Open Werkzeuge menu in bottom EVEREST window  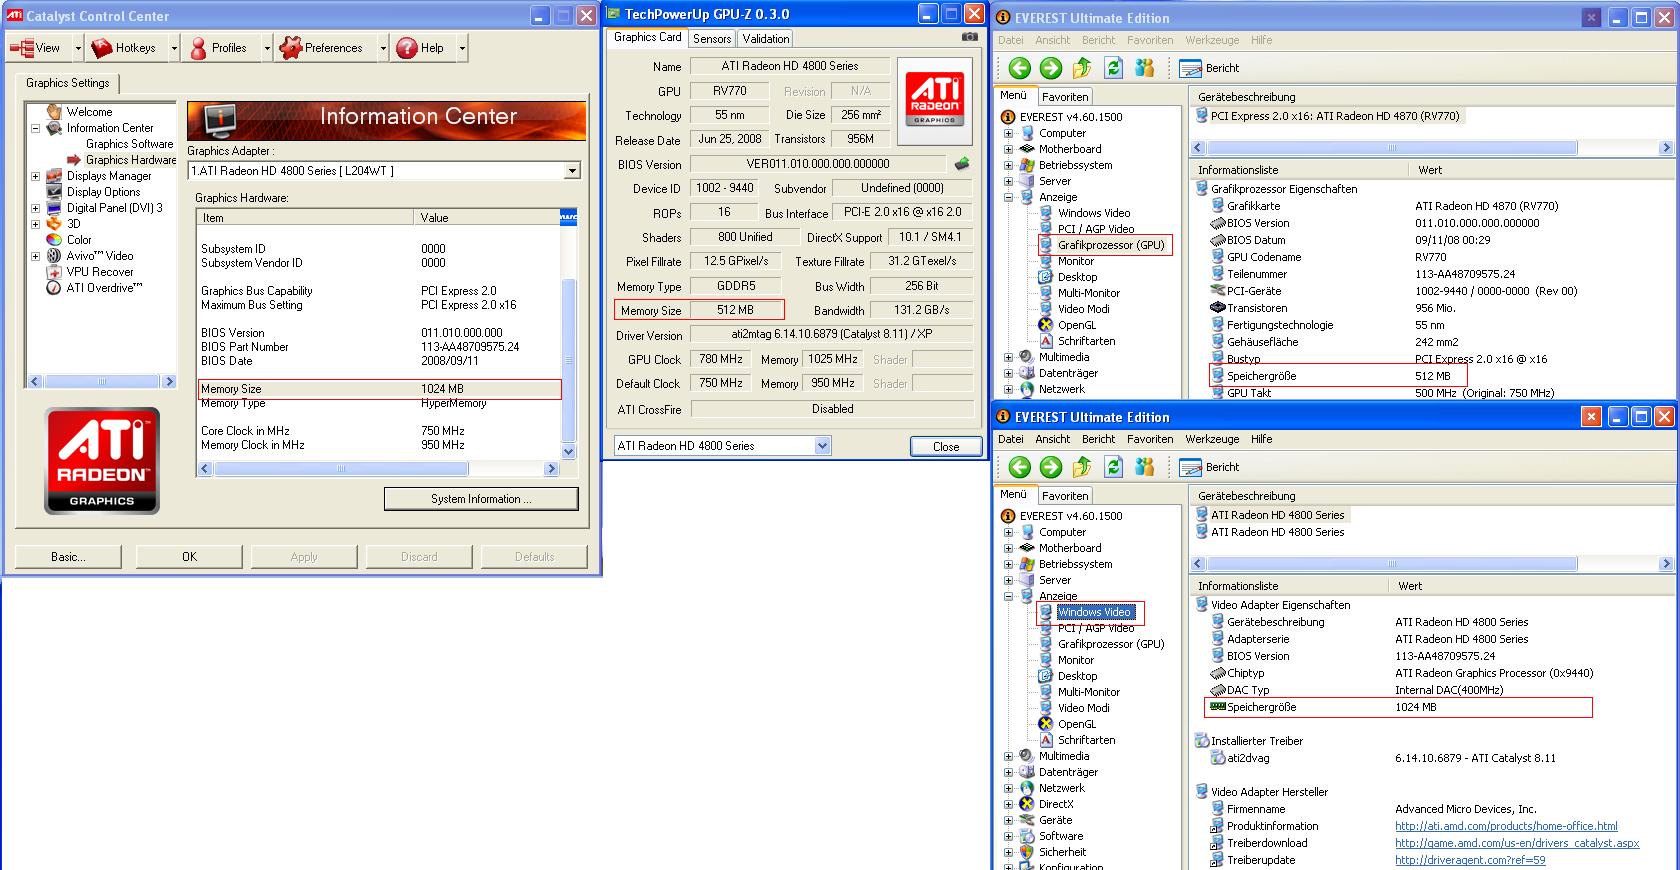click(1212, 439)
